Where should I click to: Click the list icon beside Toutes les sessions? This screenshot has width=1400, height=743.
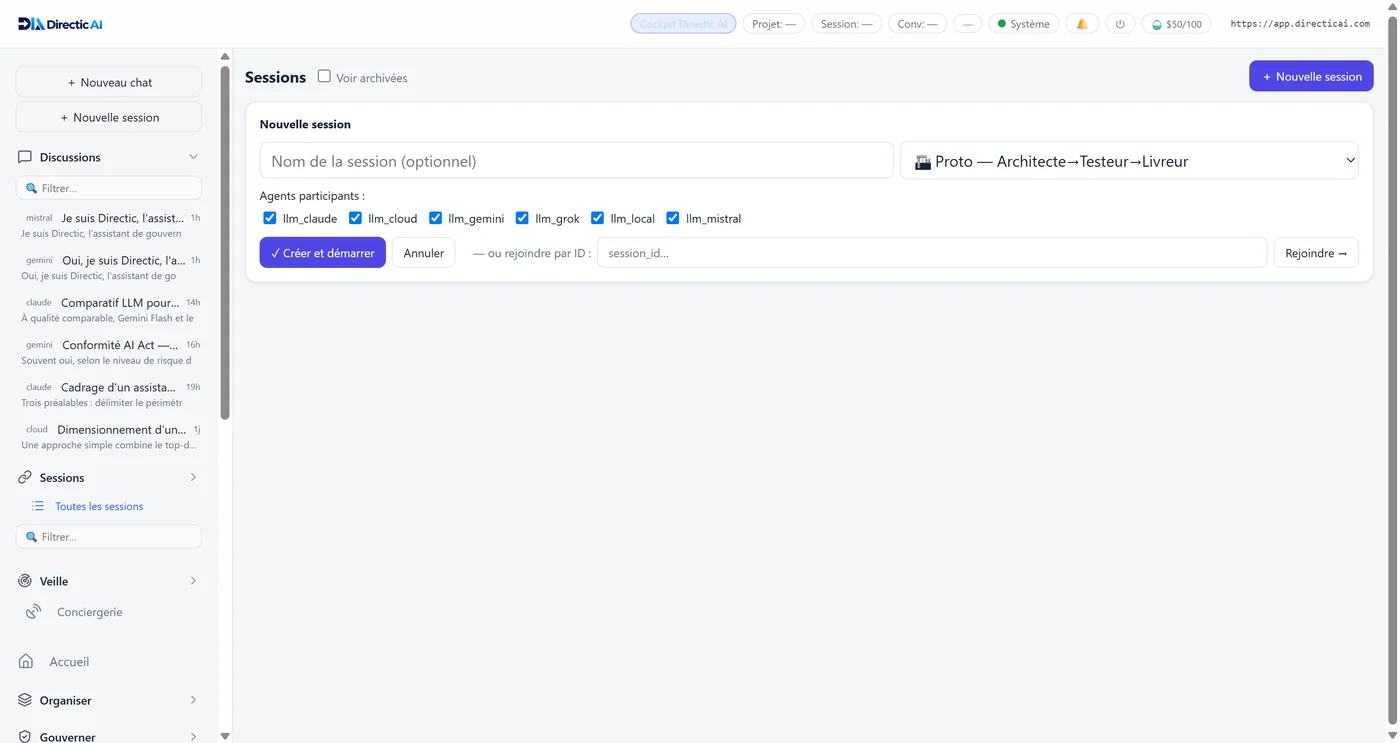(x=38, y=506)
